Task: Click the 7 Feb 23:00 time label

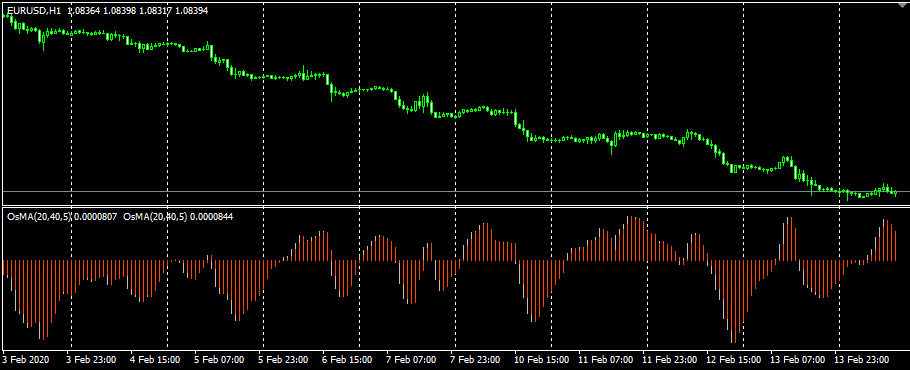Action: 475,360
